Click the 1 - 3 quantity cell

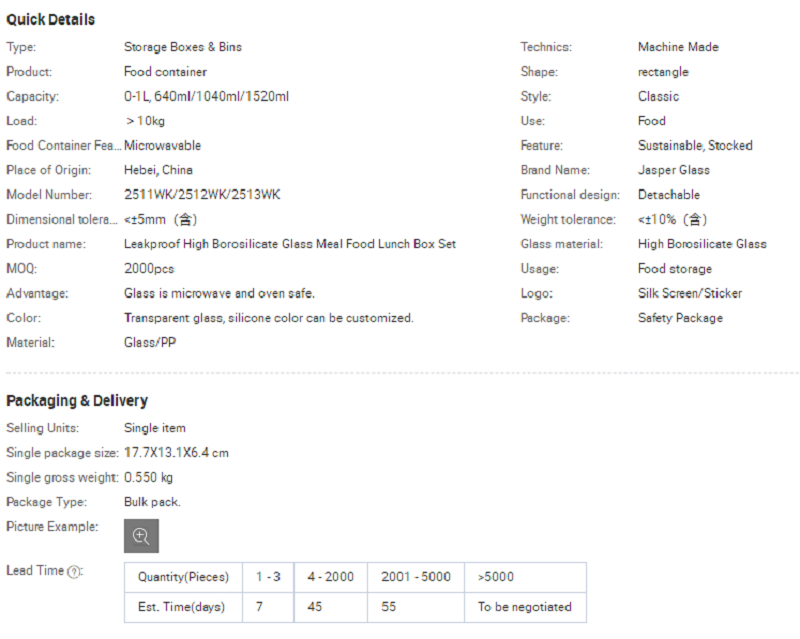coord(268,577)
